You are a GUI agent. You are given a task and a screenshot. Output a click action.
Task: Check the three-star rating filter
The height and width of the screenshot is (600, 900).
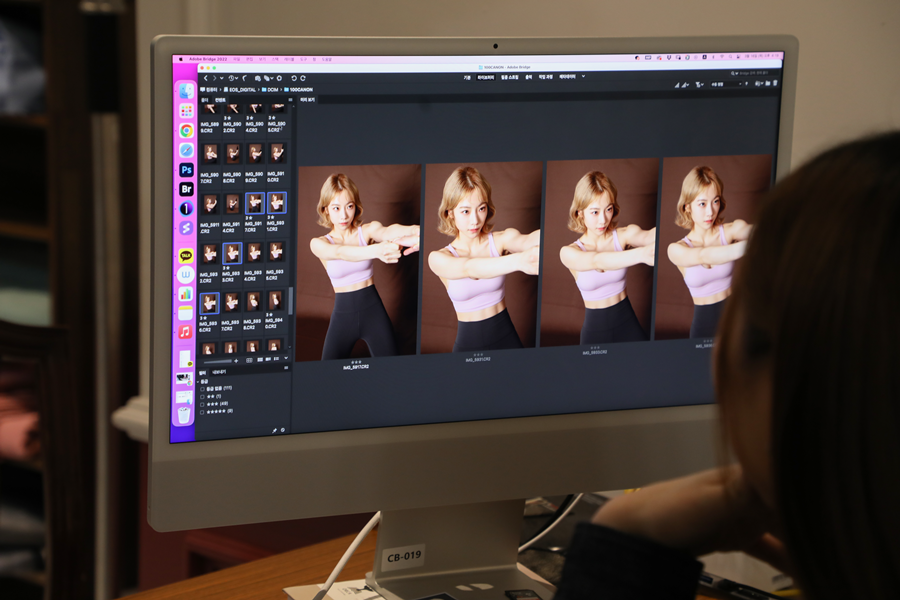[x=203, y=404]
